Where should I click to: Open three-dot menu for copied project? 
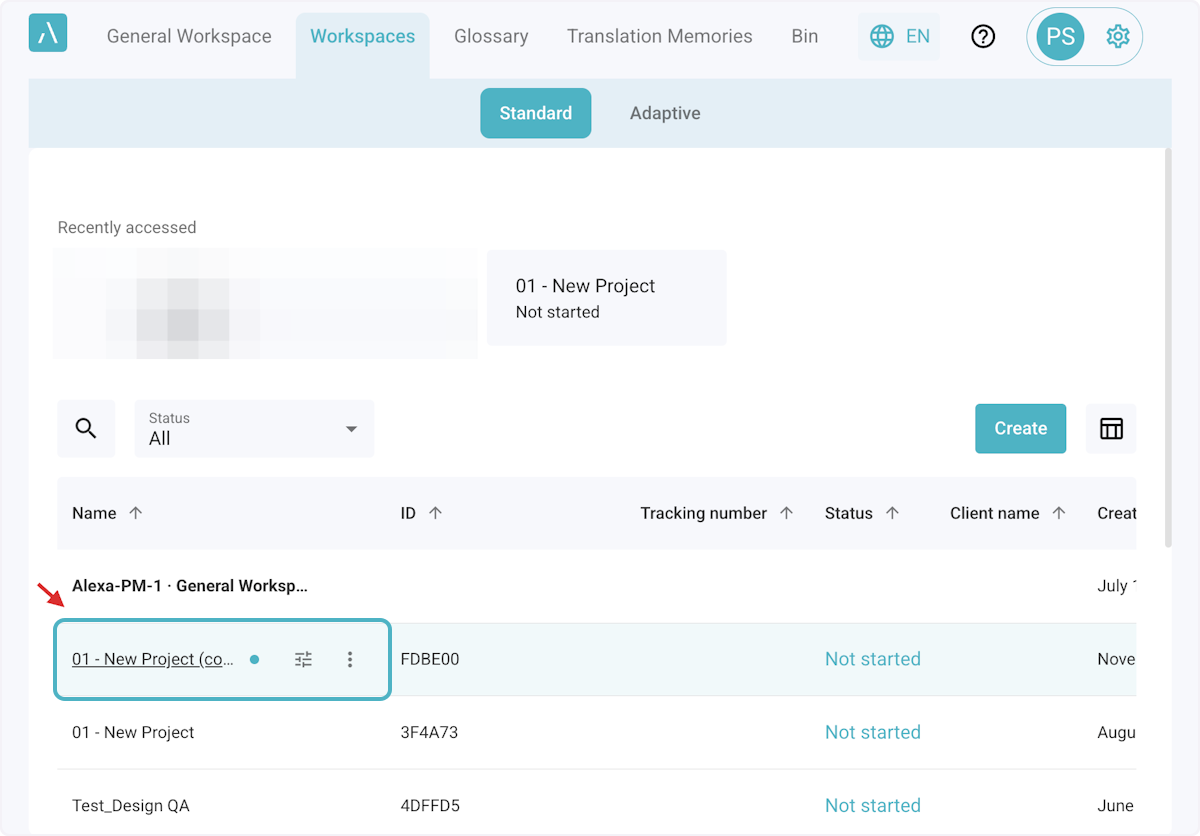click(x=350, y=659)
